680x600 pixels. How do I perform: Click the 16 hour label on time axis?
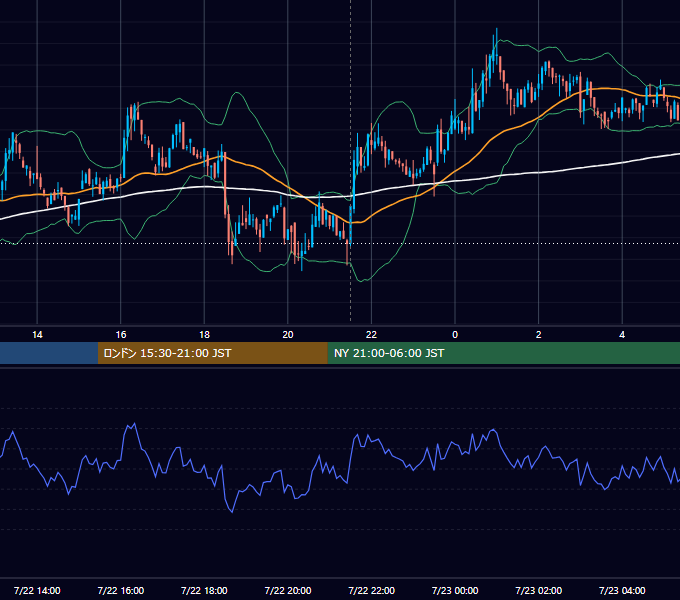(x=121, y=335)
